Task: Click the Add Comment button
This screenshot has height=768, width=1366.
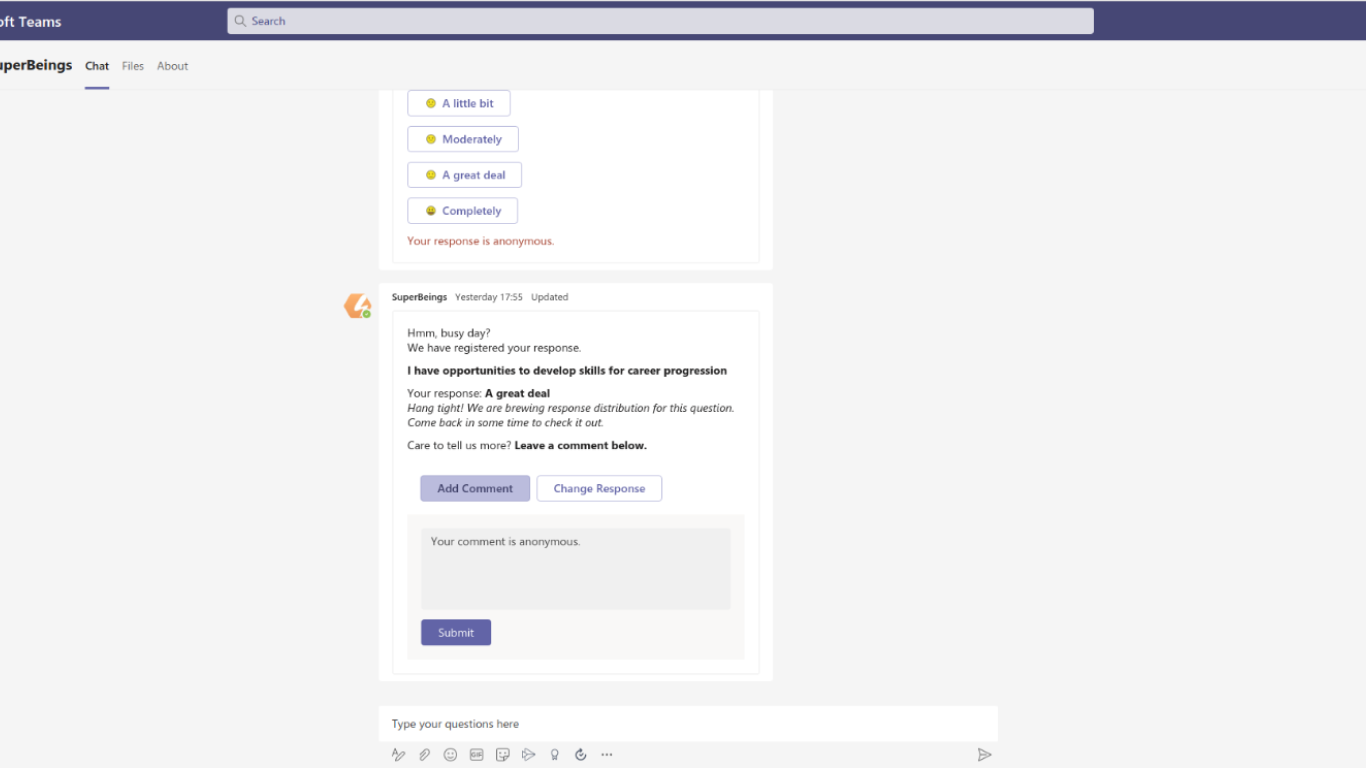Action: tap(475, 488)
